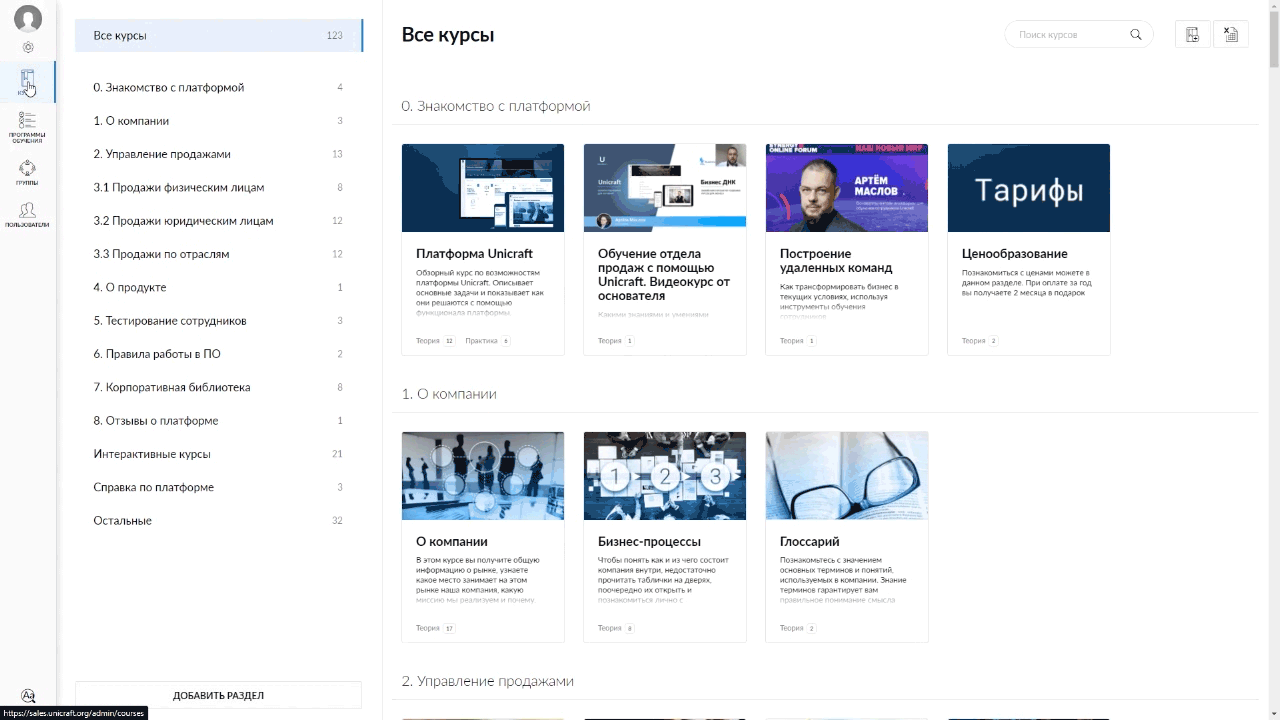The width and height of the screenshot is (1280, 720).
Task: Click into the Поиск курсов field
Action: 1068,35
